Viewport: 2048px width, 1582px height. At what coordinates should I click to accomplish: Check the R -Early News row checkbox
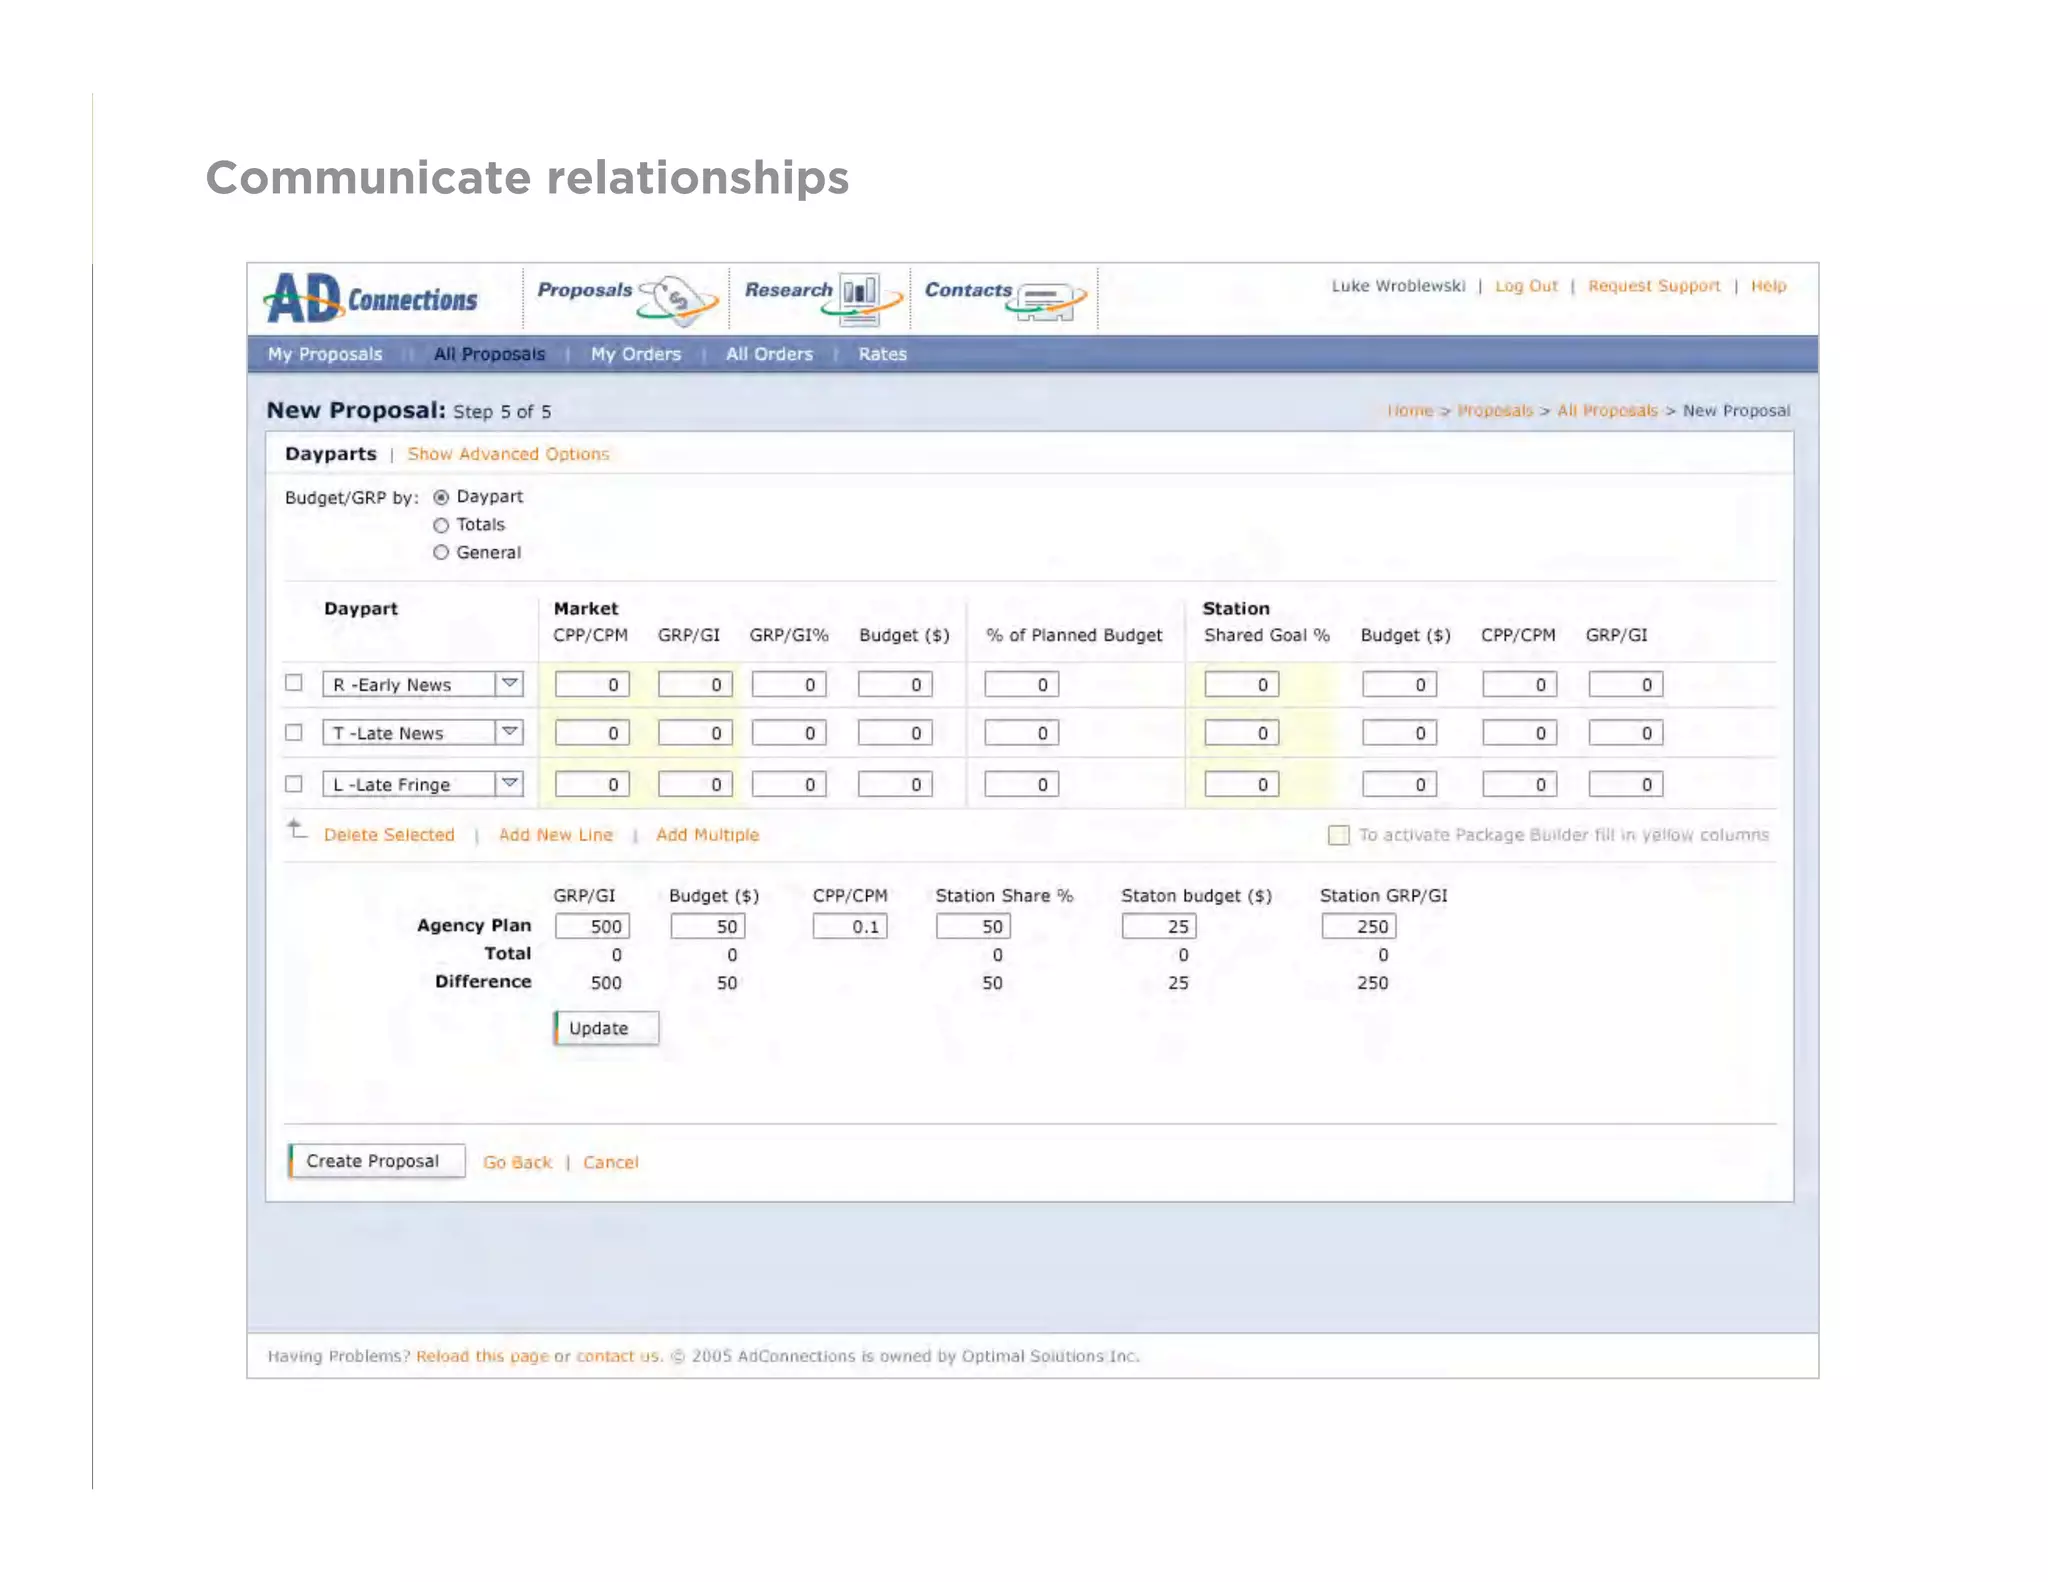pyautogui.click(x=294, y=683)
